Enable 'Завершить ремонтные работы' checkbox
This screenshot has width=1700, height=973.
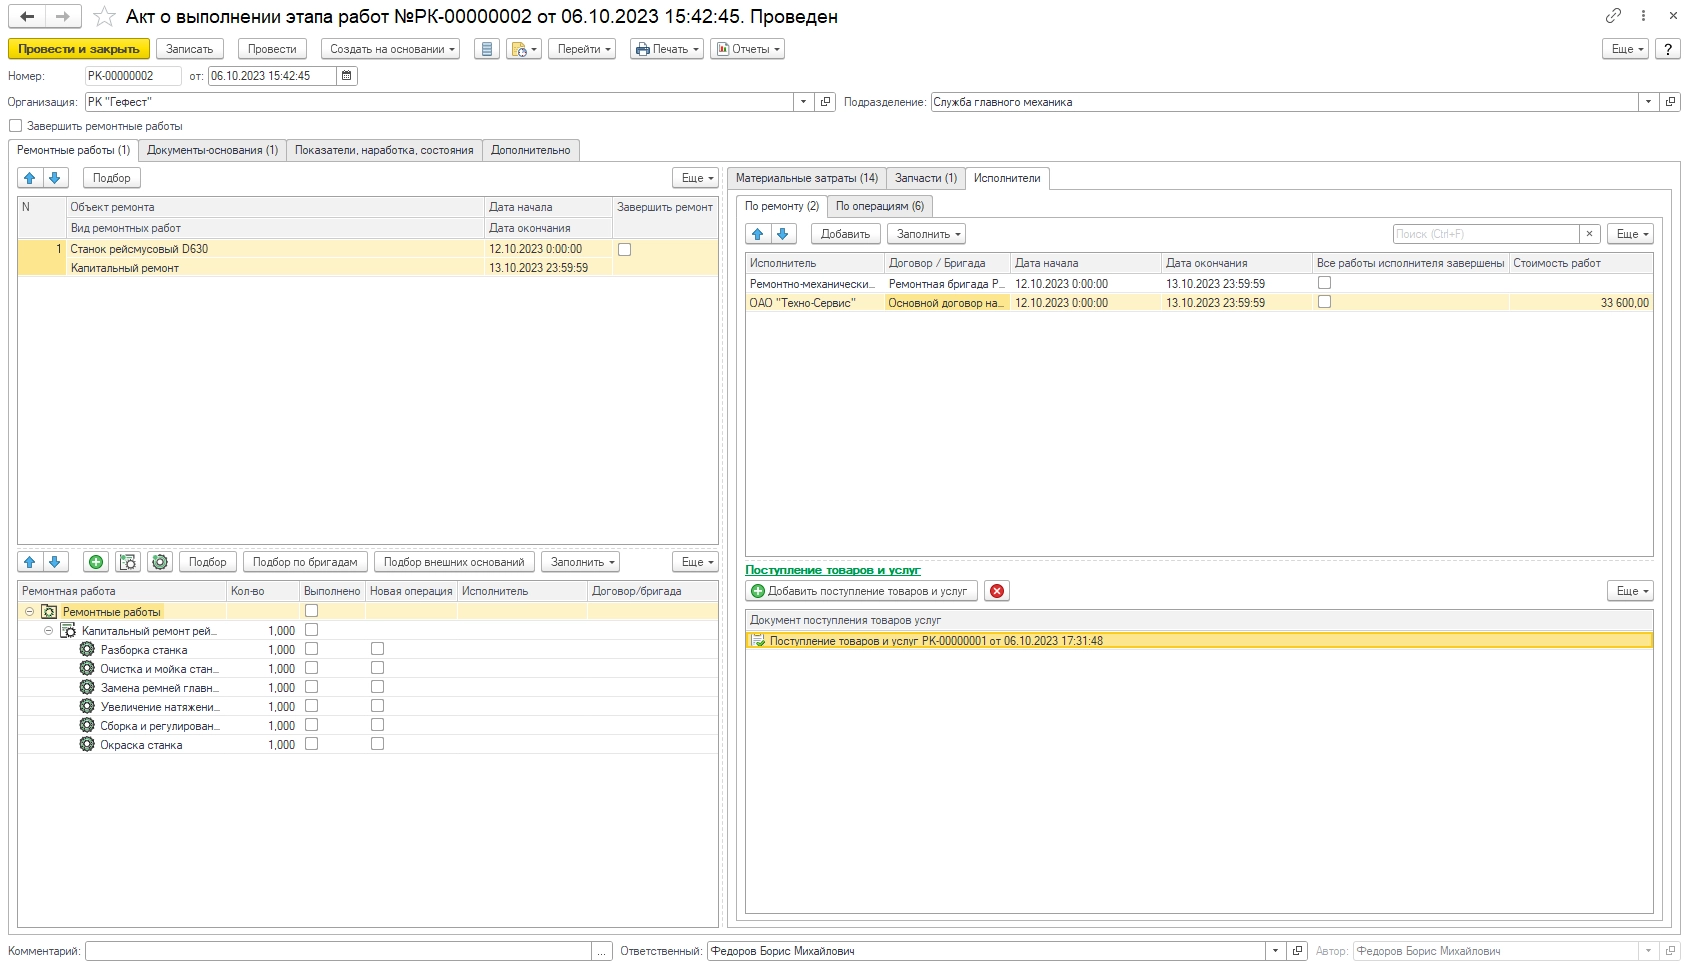point(16,126)
